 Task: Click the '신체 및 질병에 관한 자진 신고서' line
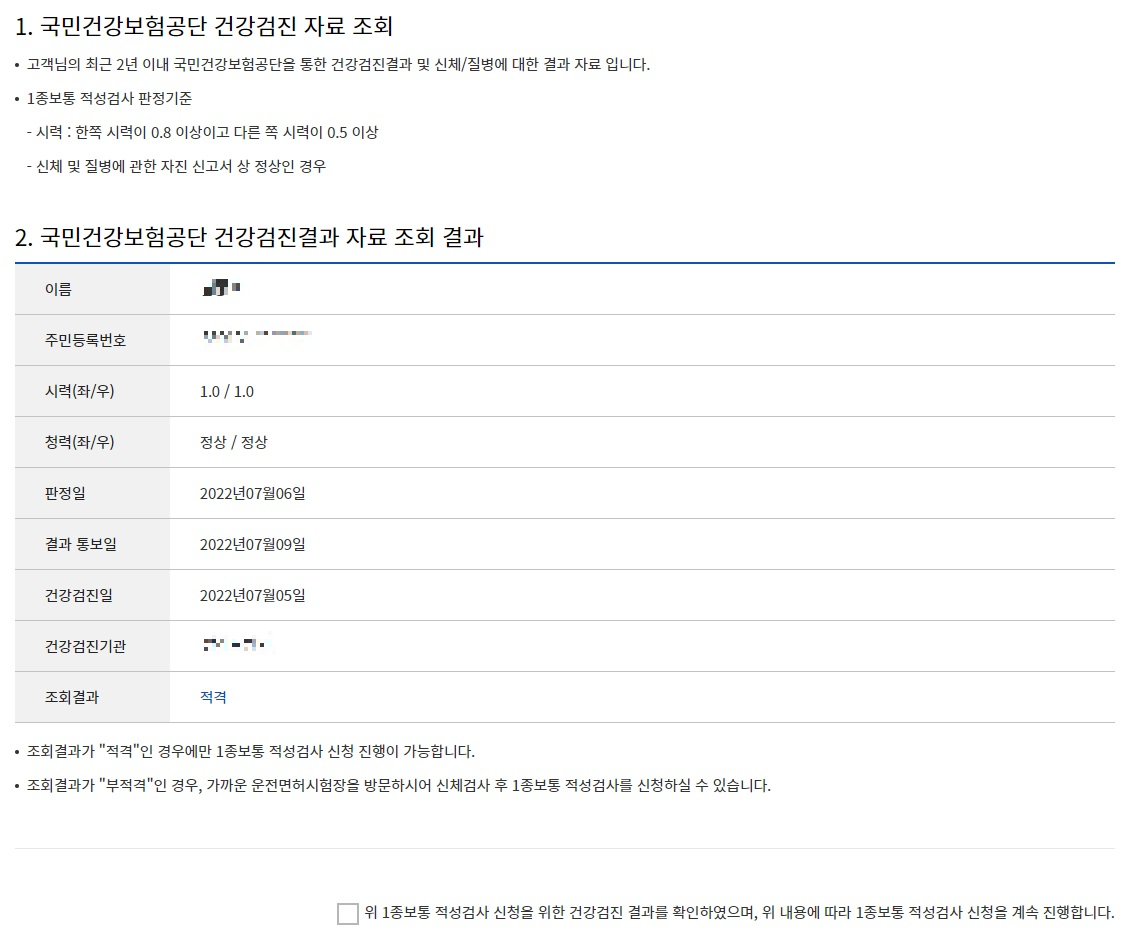(x=176, y=166)
